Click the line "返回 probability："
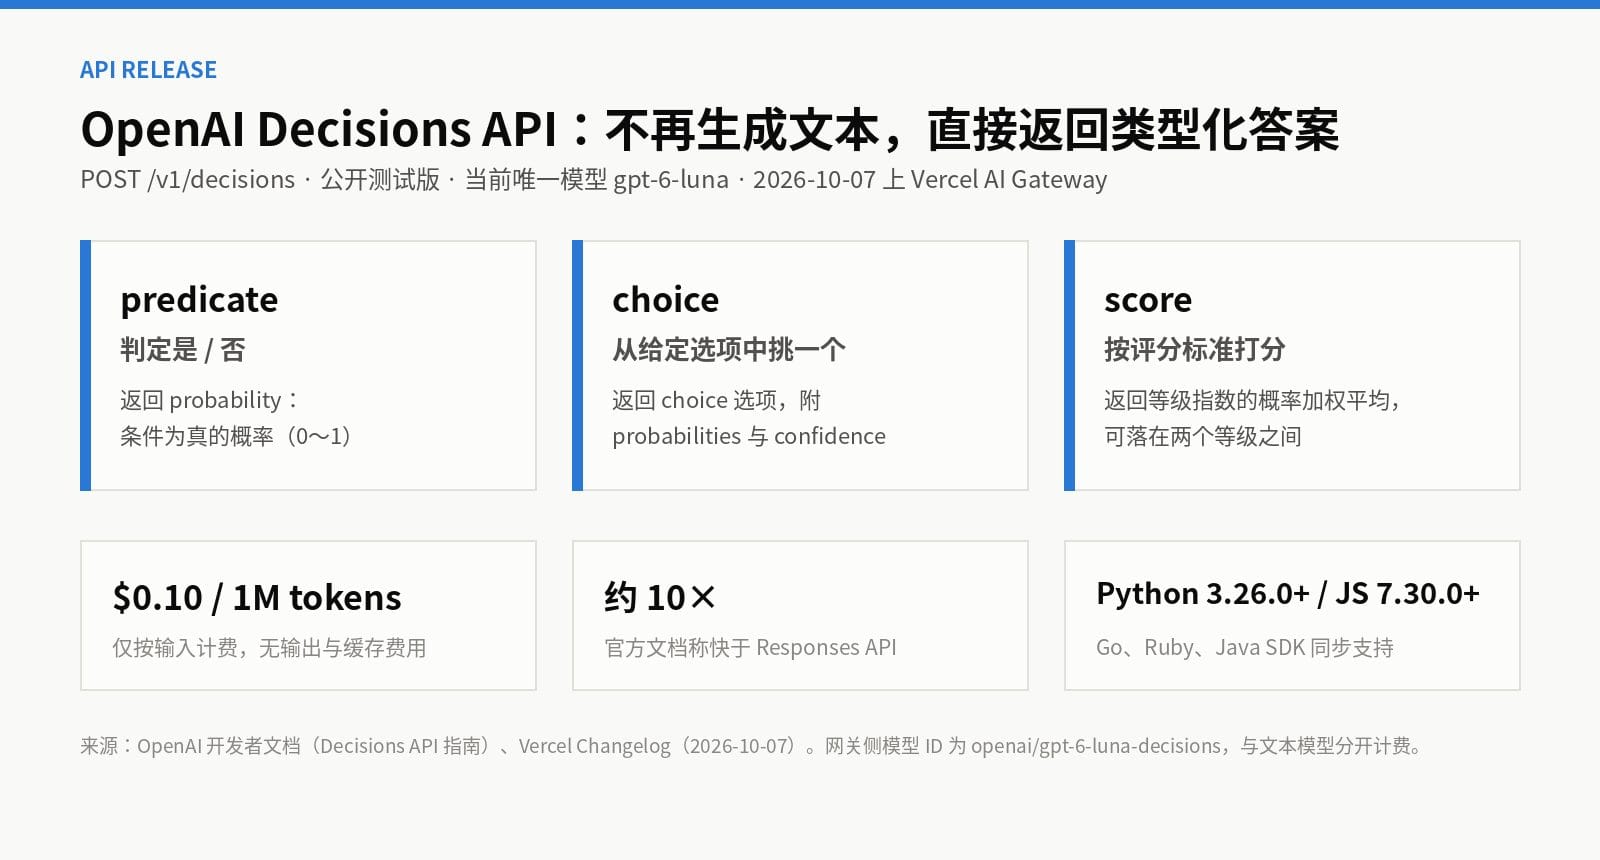This screenshot has height=860, width=1600. pyautogui.click(x=210, y=400)
